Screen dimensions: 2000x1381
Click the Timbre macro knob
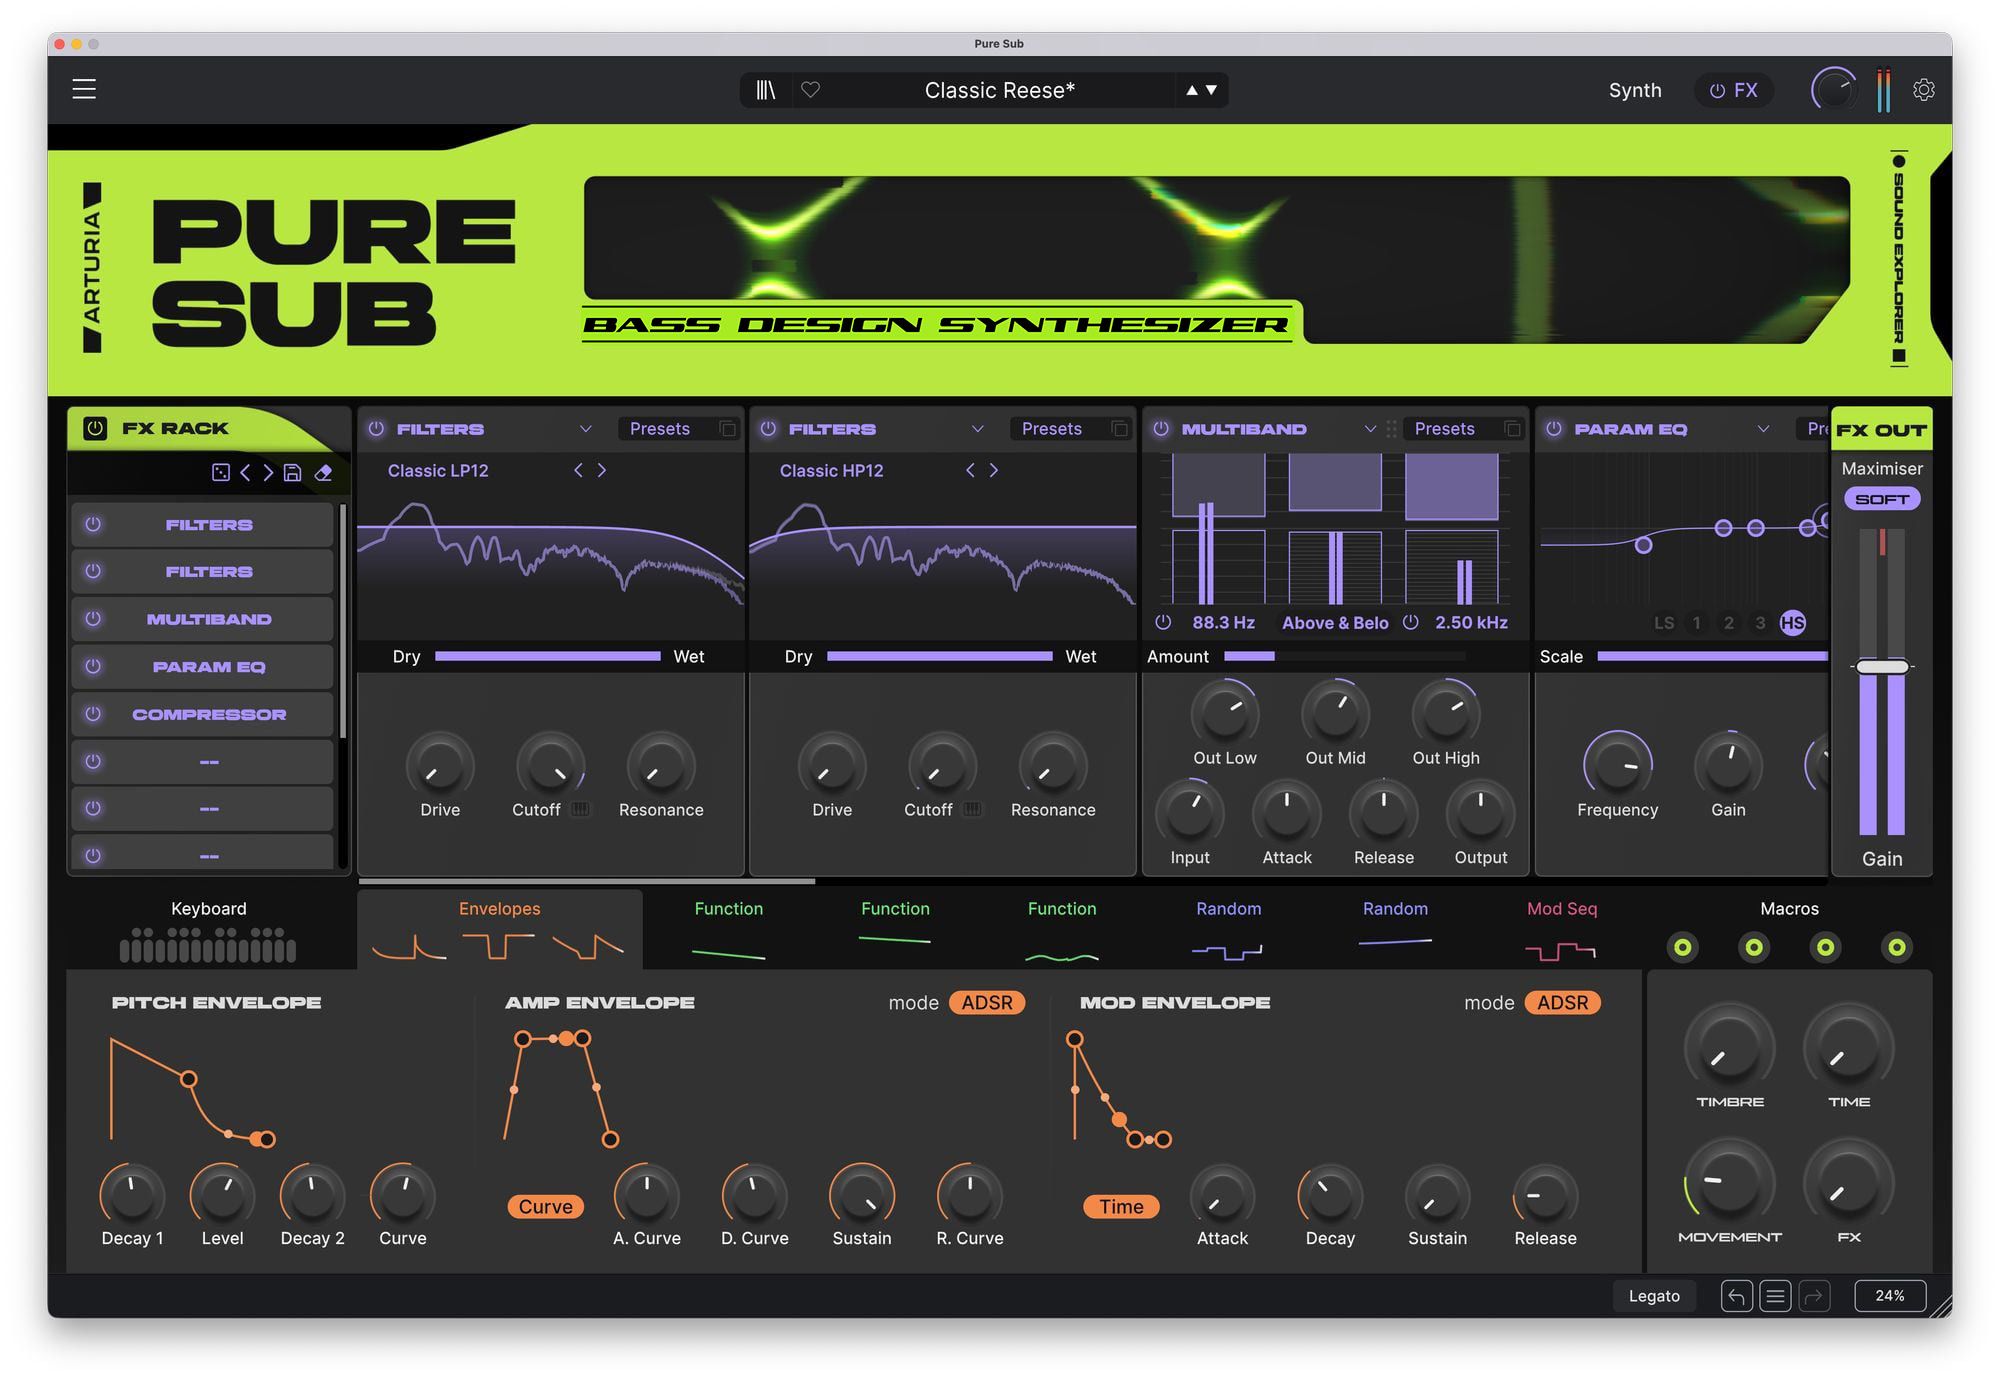coord(1729,1048)
